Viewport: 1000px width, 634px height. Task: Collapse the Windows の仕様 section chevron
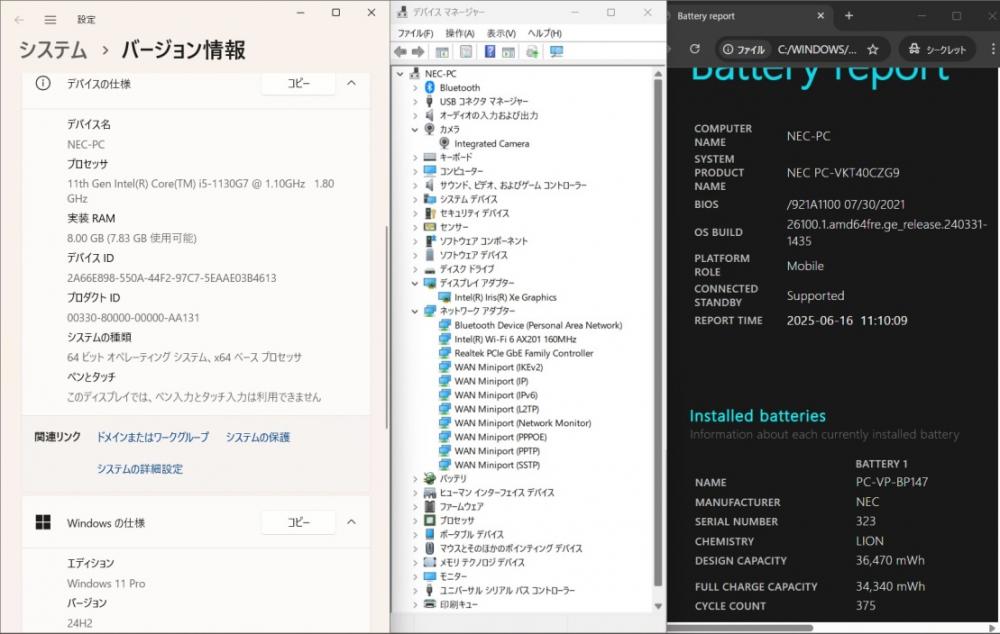351,522
